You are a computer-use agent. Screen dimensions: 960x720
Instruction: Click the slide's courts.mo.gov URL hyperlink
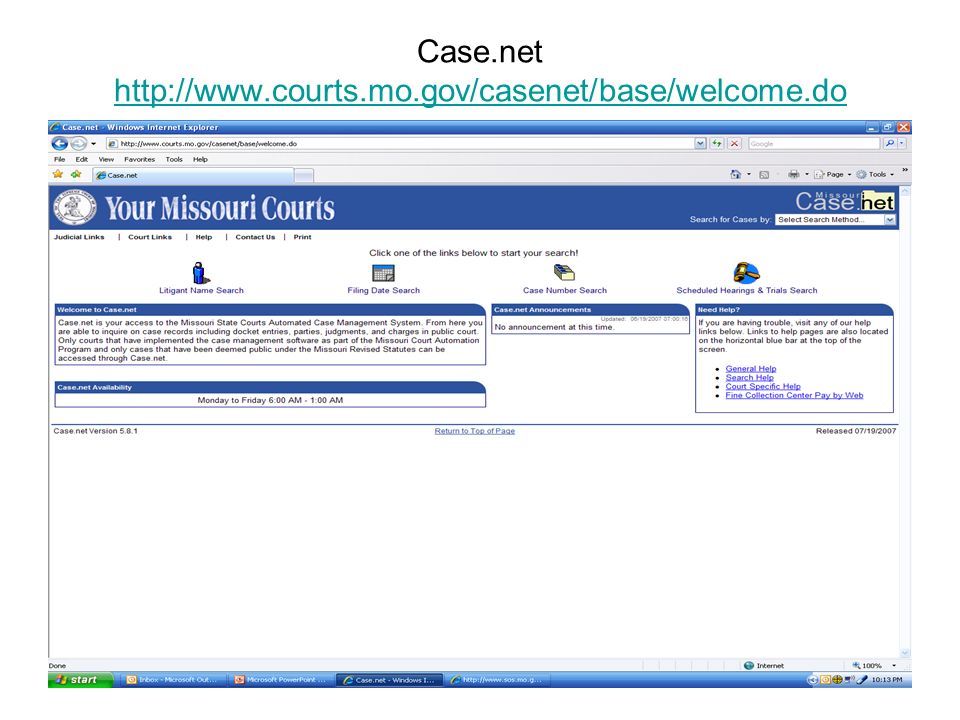pos(480,91)
